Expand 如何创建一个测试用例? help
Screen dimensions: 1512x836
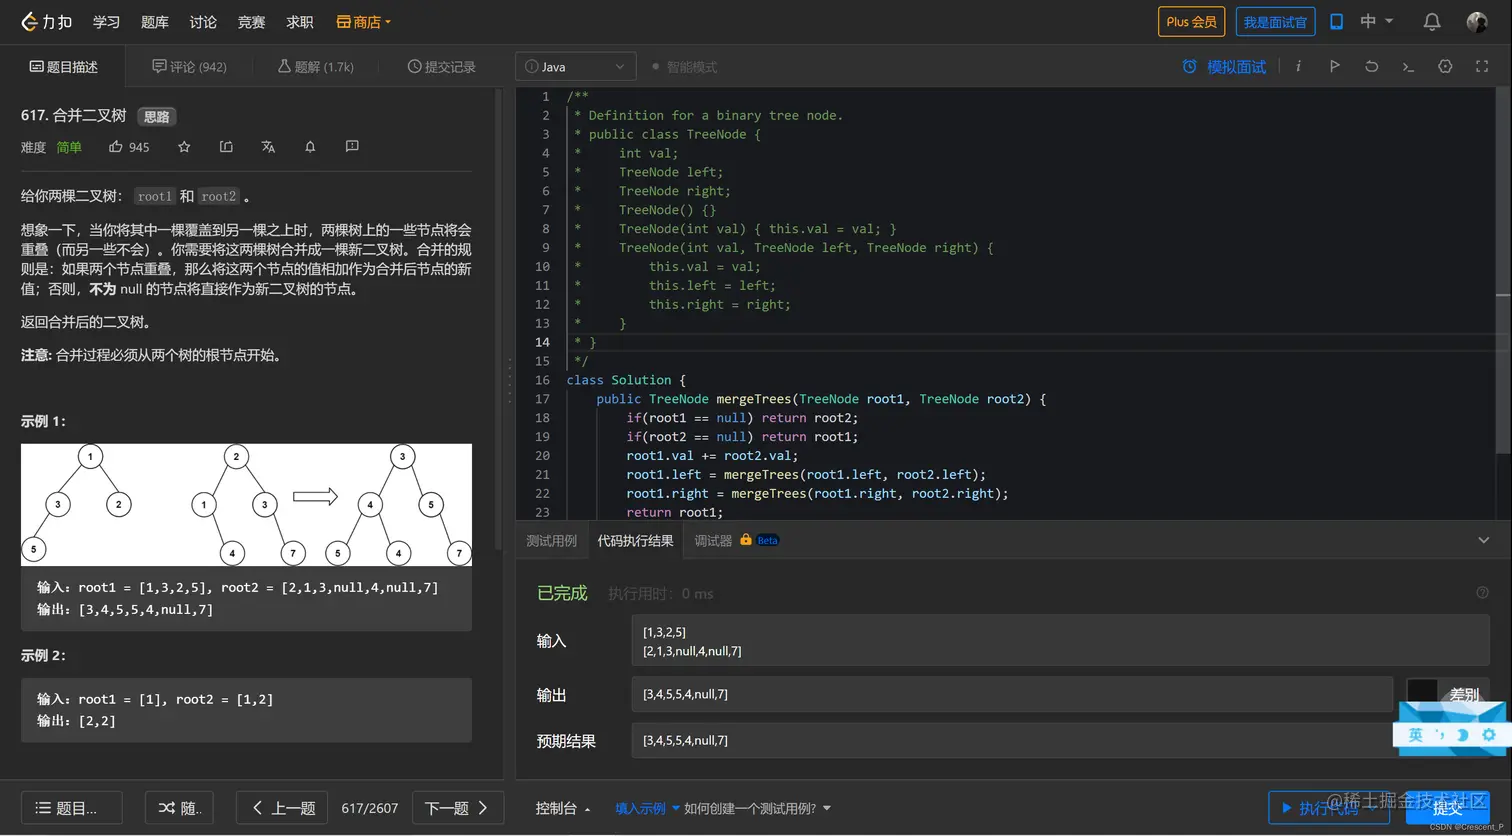coord(757,808)
